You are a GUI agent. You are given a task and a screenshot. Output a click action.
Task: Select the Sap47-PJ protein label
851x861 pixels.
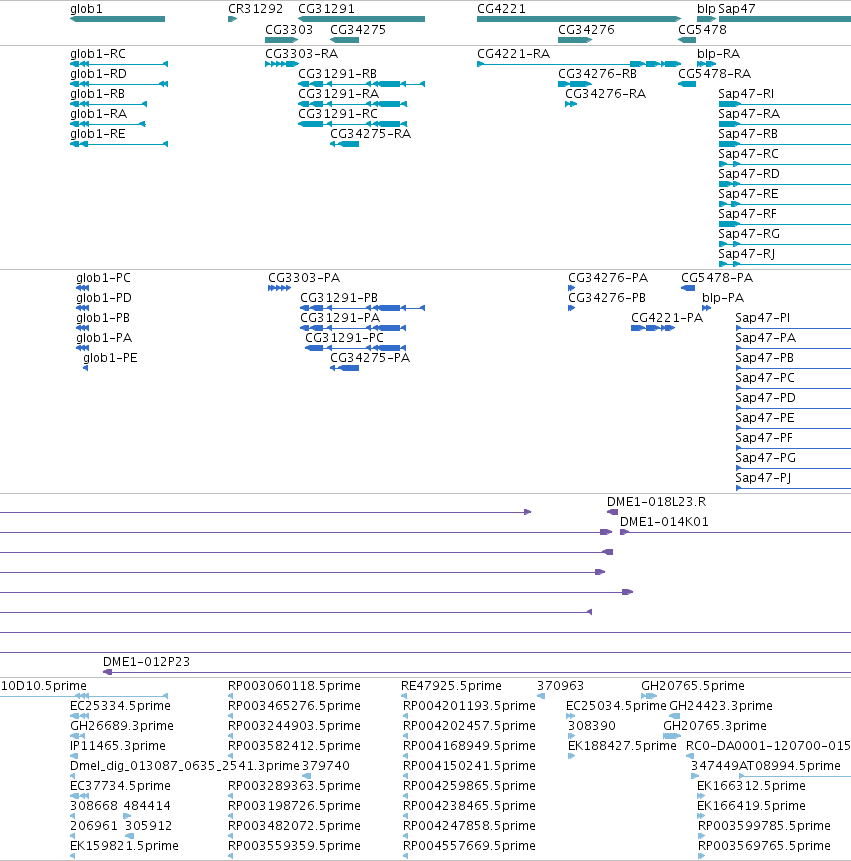(763, 478)
